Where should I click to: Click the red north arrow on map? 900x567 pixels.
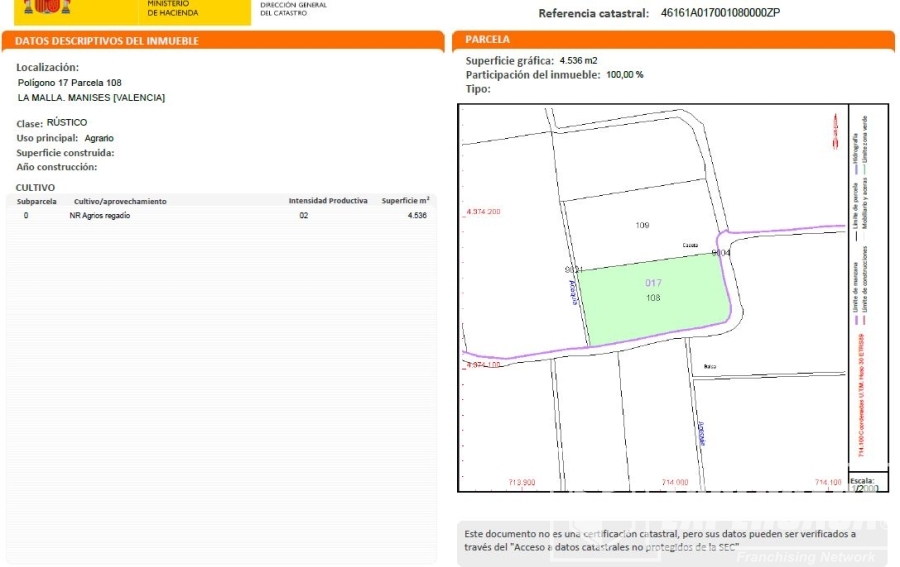tap(834, 132)
